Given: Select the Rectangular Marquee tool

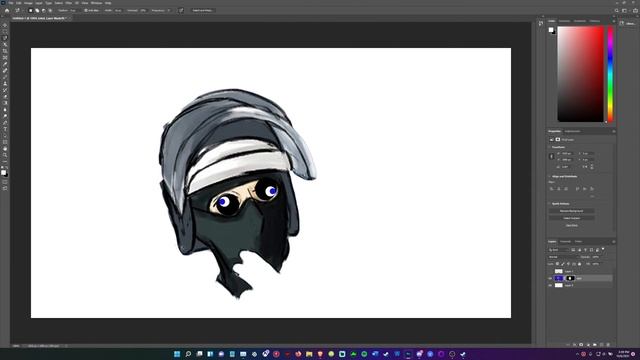Looking at the screenshot, I should pyautogui.click(x=5, y=31).
